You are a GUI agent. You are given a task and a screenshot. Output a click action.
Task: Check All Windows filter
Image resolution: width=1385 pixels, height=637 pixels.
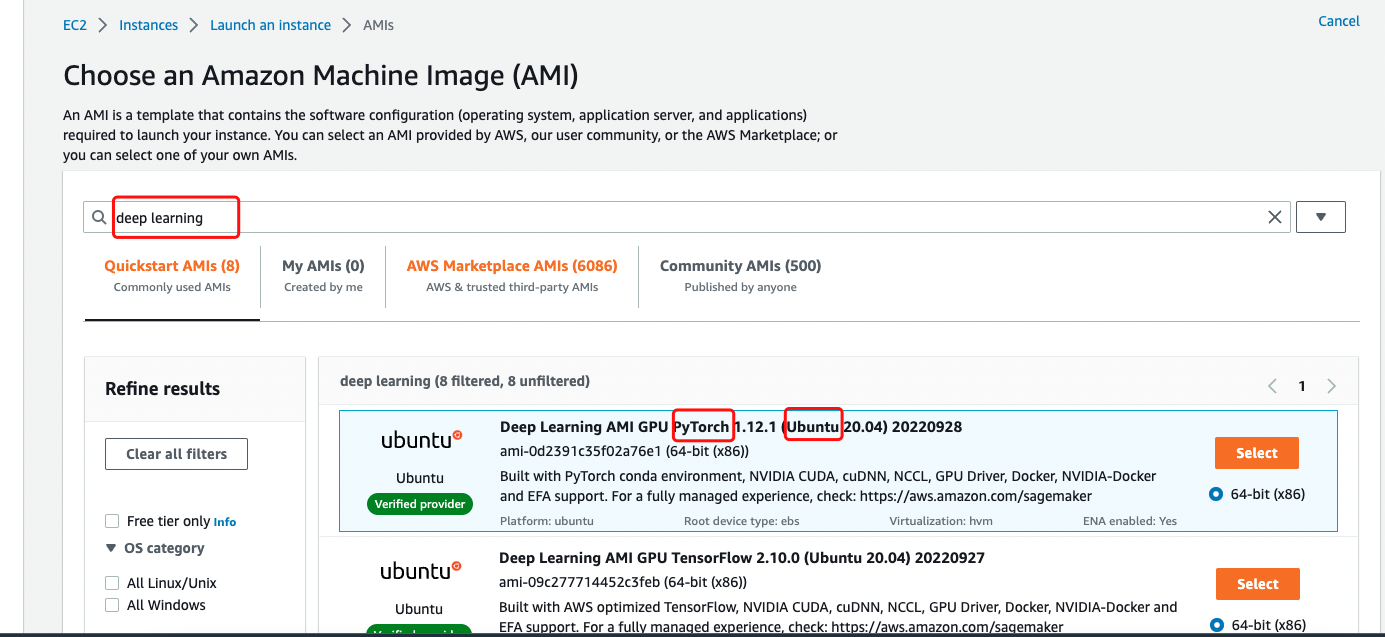[113, 605]
